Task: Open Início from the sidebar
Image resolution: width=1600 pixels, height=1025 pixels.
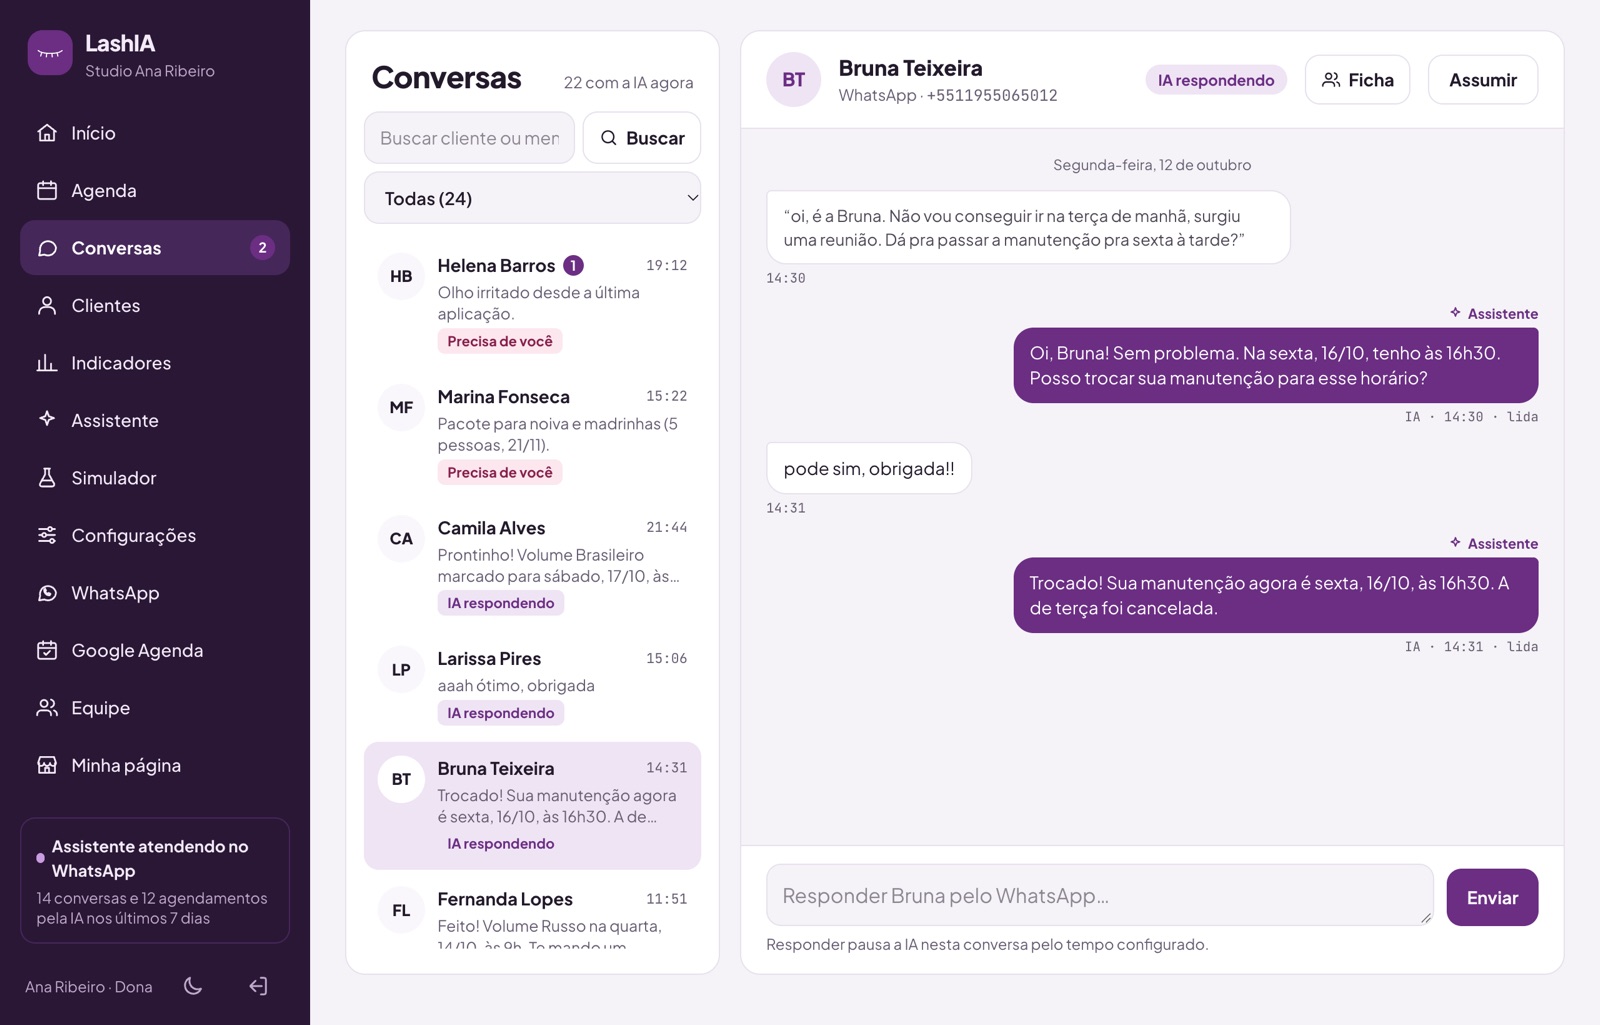Action: coord(155,133)
